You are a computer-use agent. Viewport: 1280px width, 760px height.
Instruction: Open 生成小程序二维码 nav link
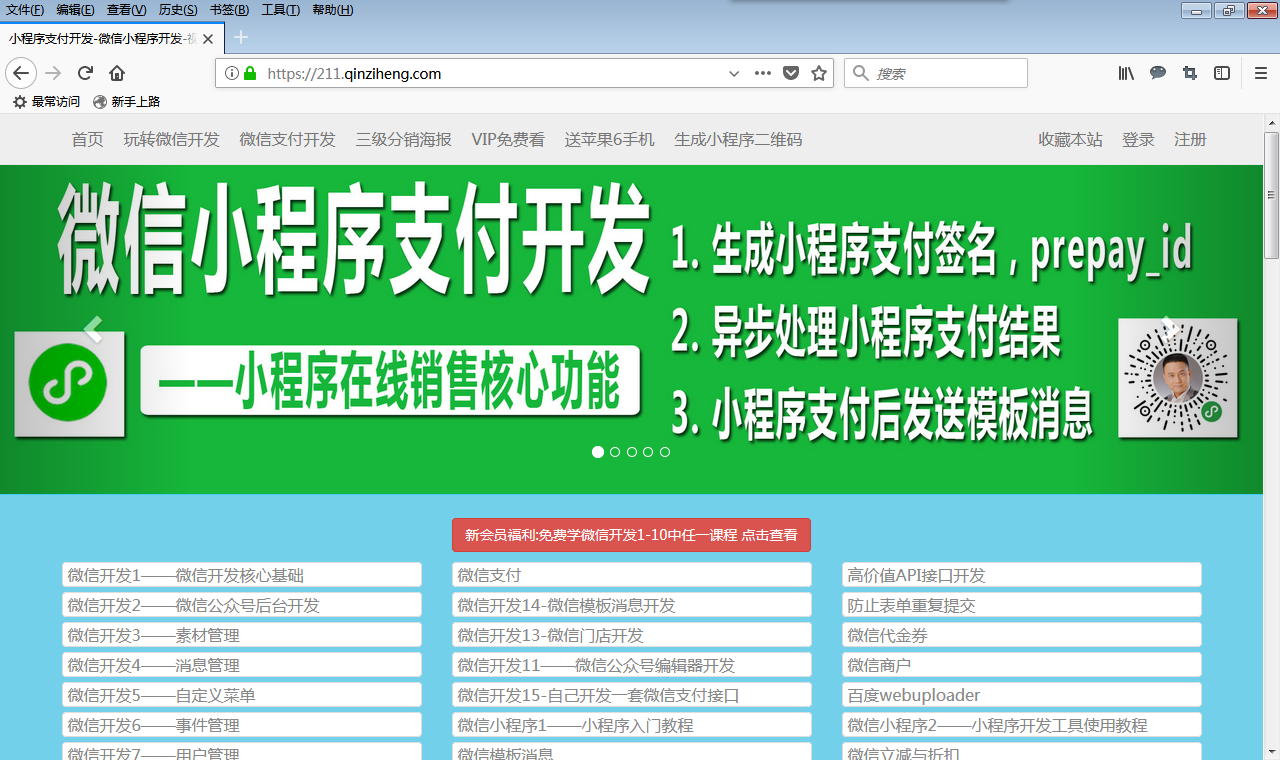[x=738, y=140]
